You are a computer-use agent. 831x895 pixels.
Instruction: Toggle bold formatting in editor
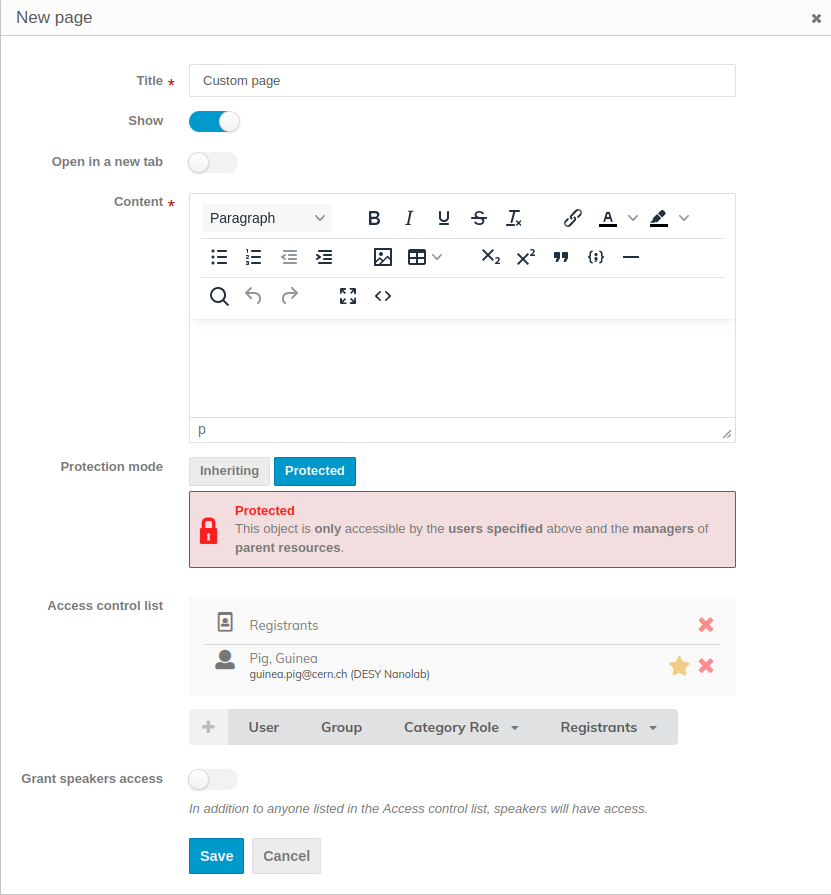(x=374, y=218)
